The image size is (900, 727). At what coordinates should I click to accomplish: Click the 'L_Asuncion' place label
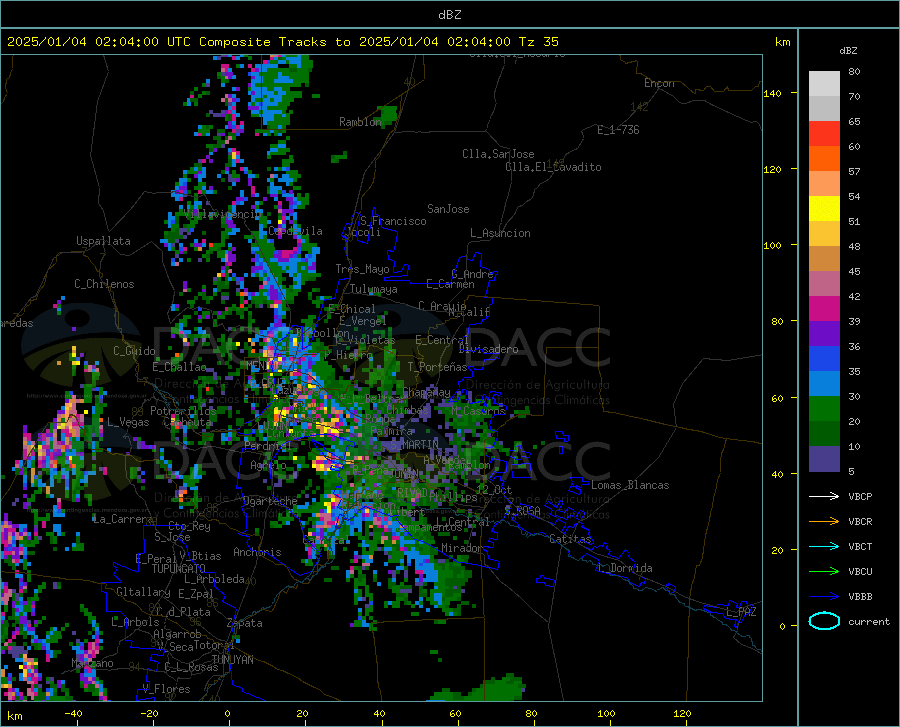(500, 233)
